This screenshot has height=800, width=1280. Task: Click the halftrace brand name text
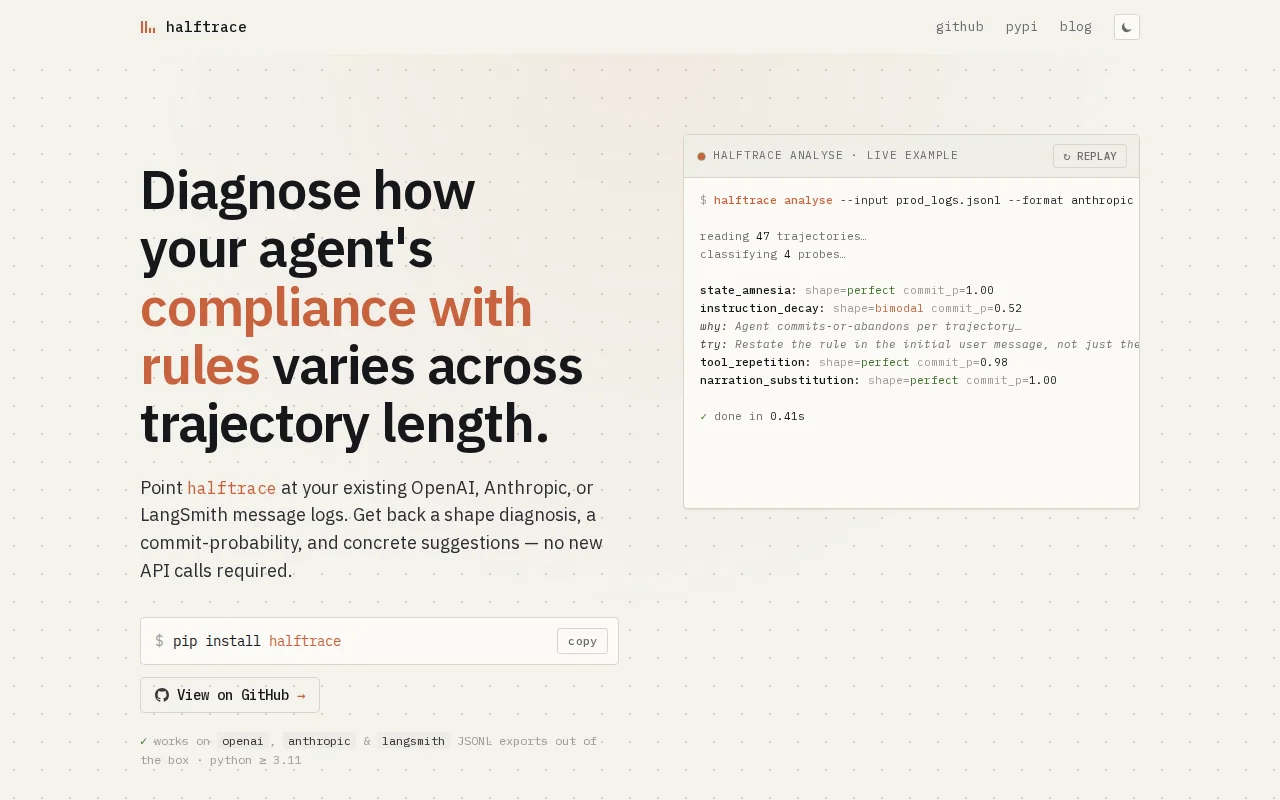206,27
